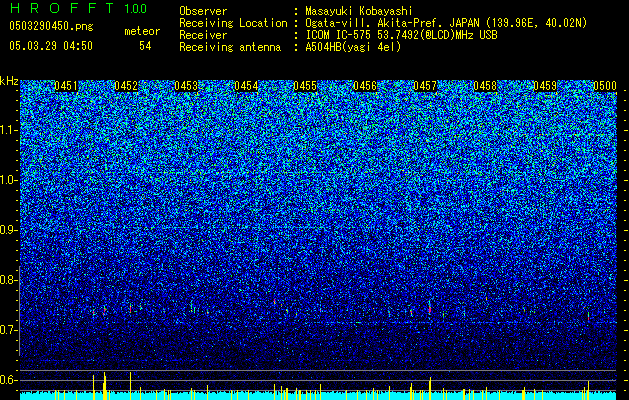
Task: Click the 0458 time marker
Action: coord(485,86)
